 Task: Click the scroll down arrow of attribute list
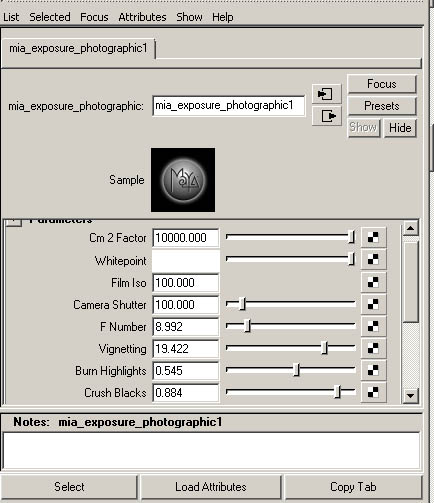pos(410,396)
